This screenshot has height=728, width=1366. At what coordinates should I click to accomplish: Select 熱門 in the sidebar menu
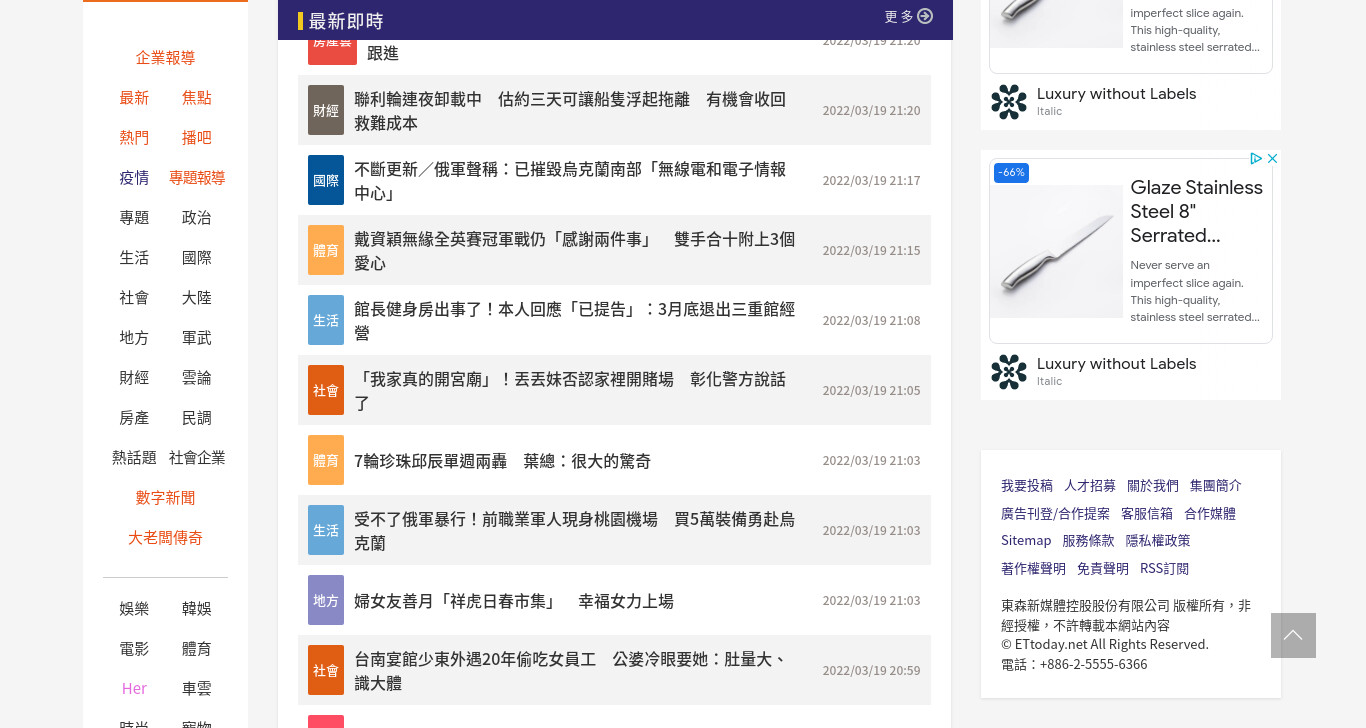tap(134, 138)
